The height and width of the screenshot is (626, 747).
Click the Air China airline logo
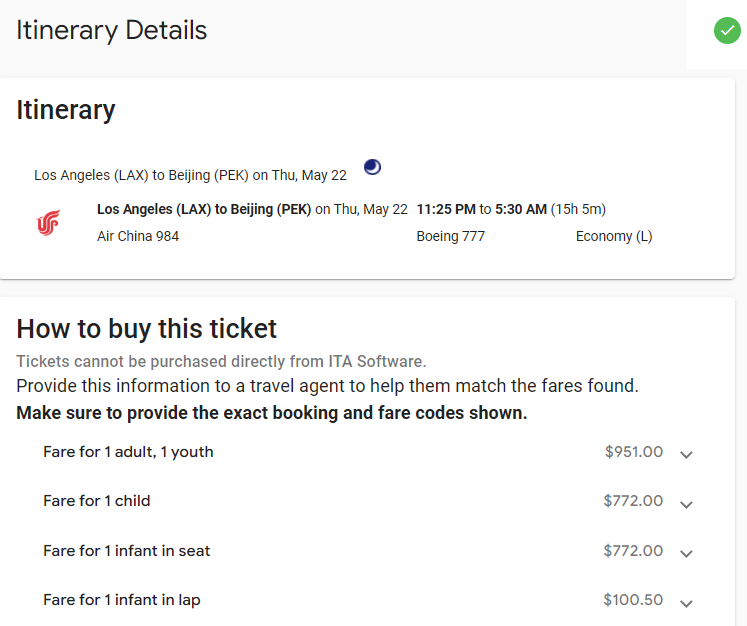[48, 222]
